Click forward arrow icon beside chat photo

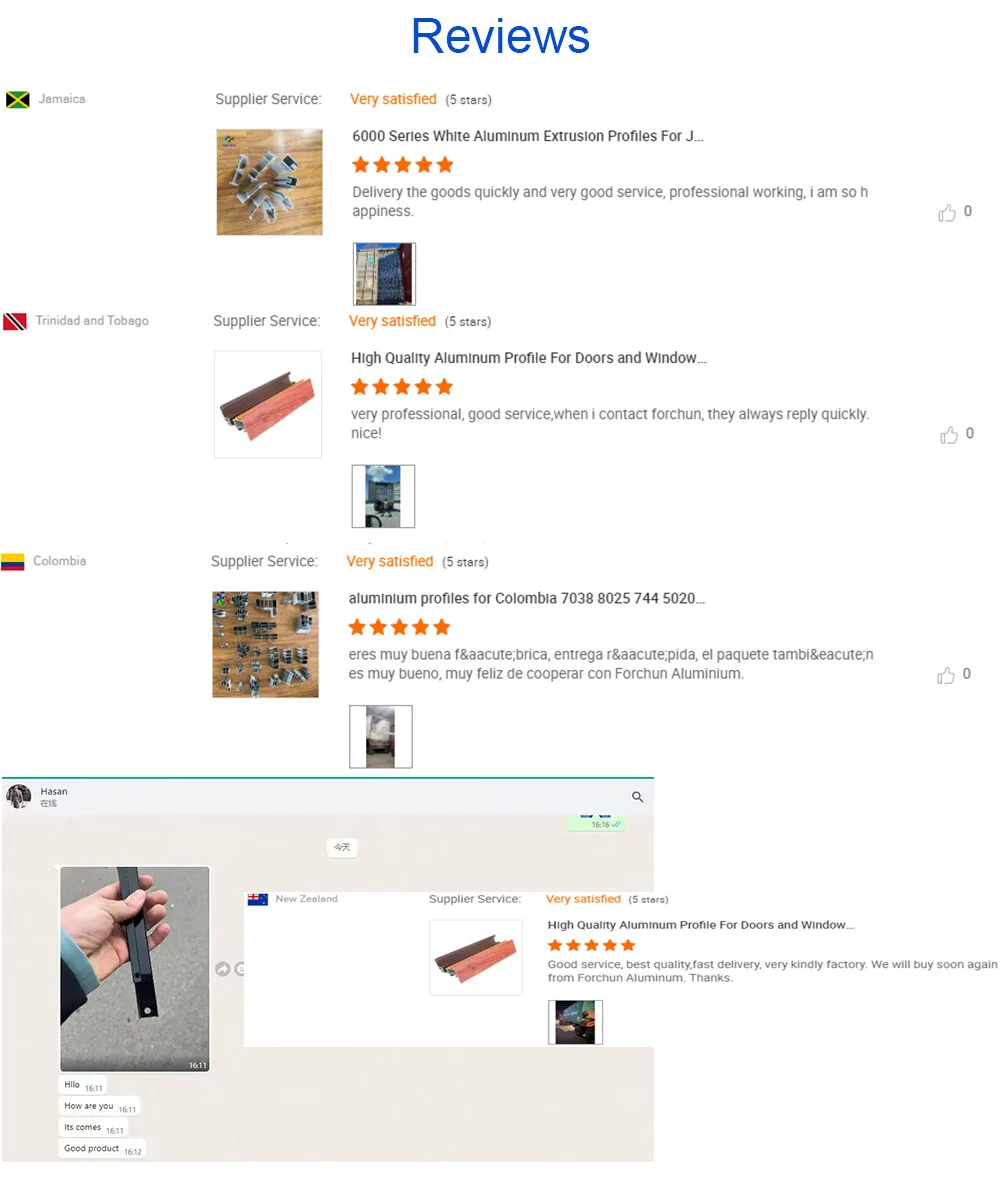click(223, 969)
